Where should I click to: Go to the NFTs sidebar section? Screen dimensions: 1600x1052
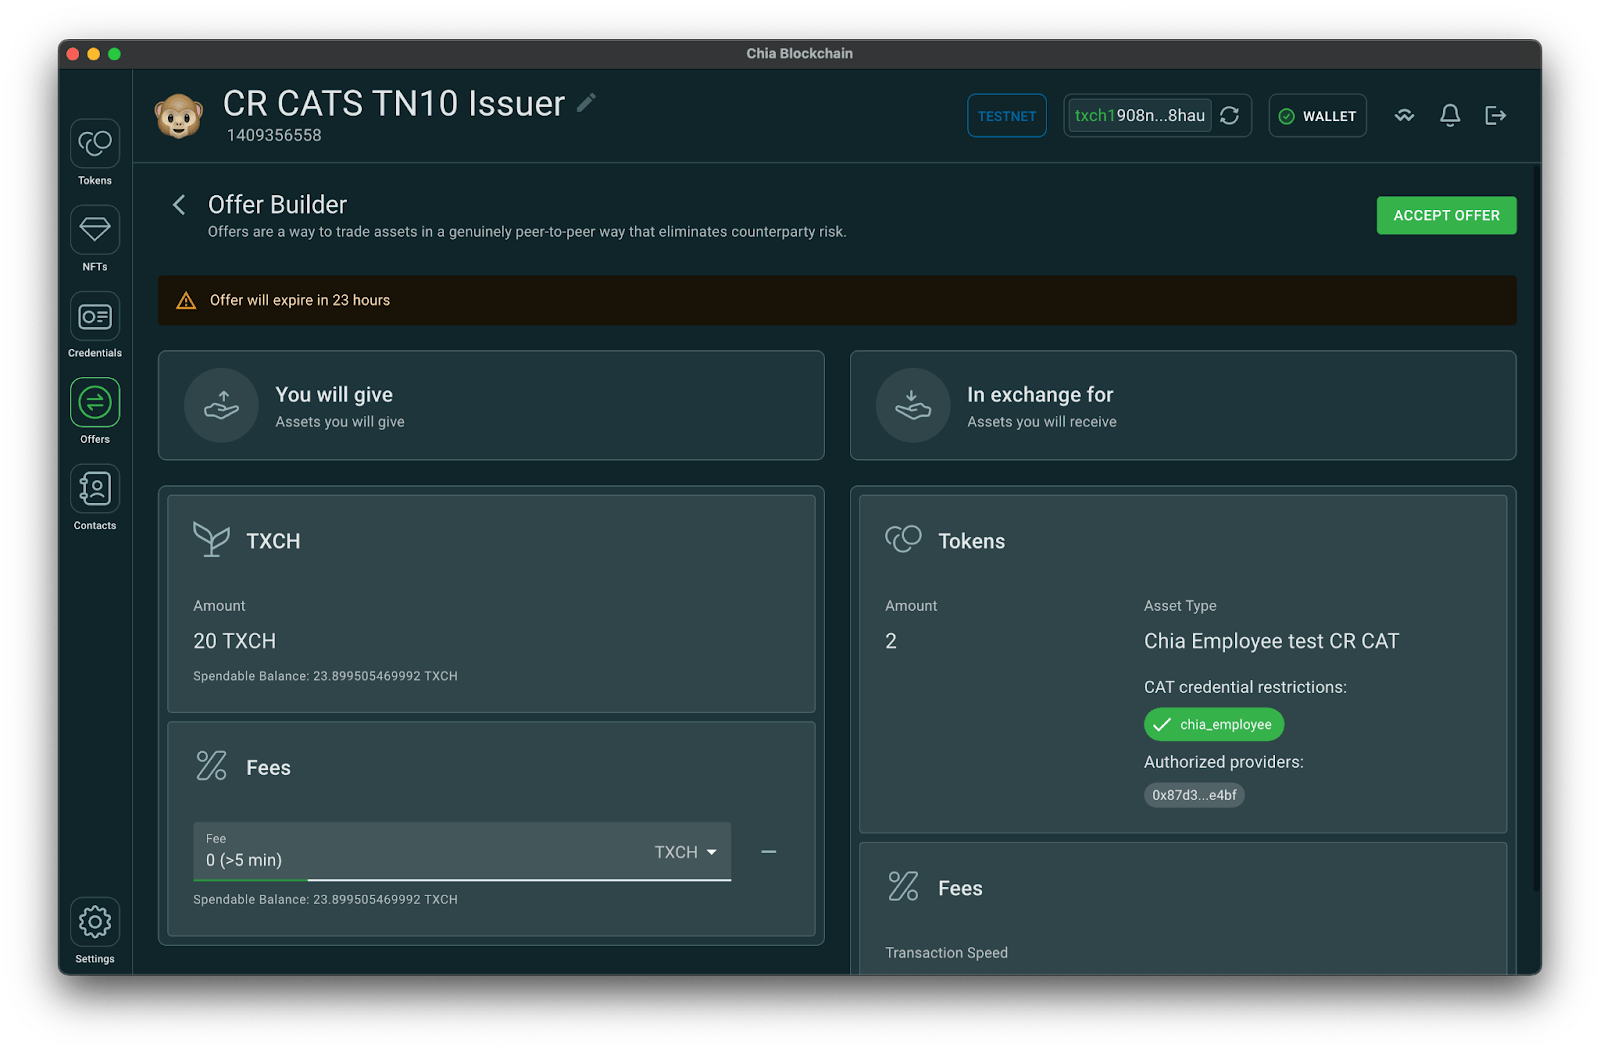(95, 231)
